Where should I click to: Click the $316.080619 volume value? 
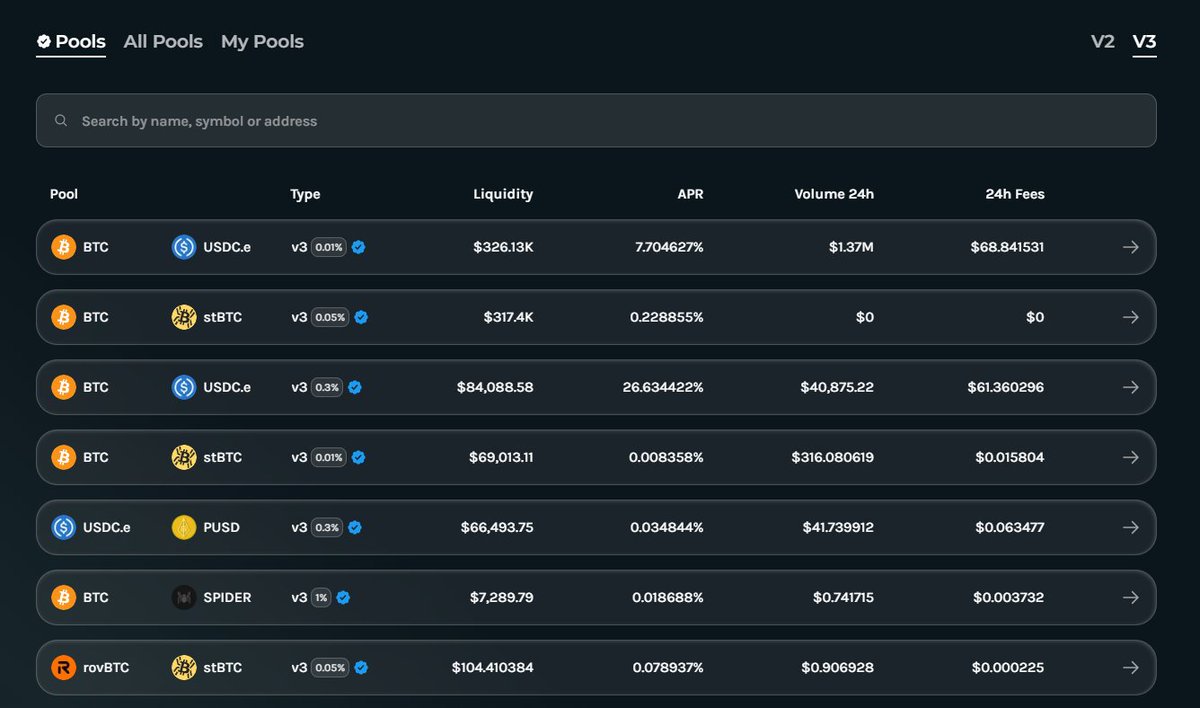(831, 457)
